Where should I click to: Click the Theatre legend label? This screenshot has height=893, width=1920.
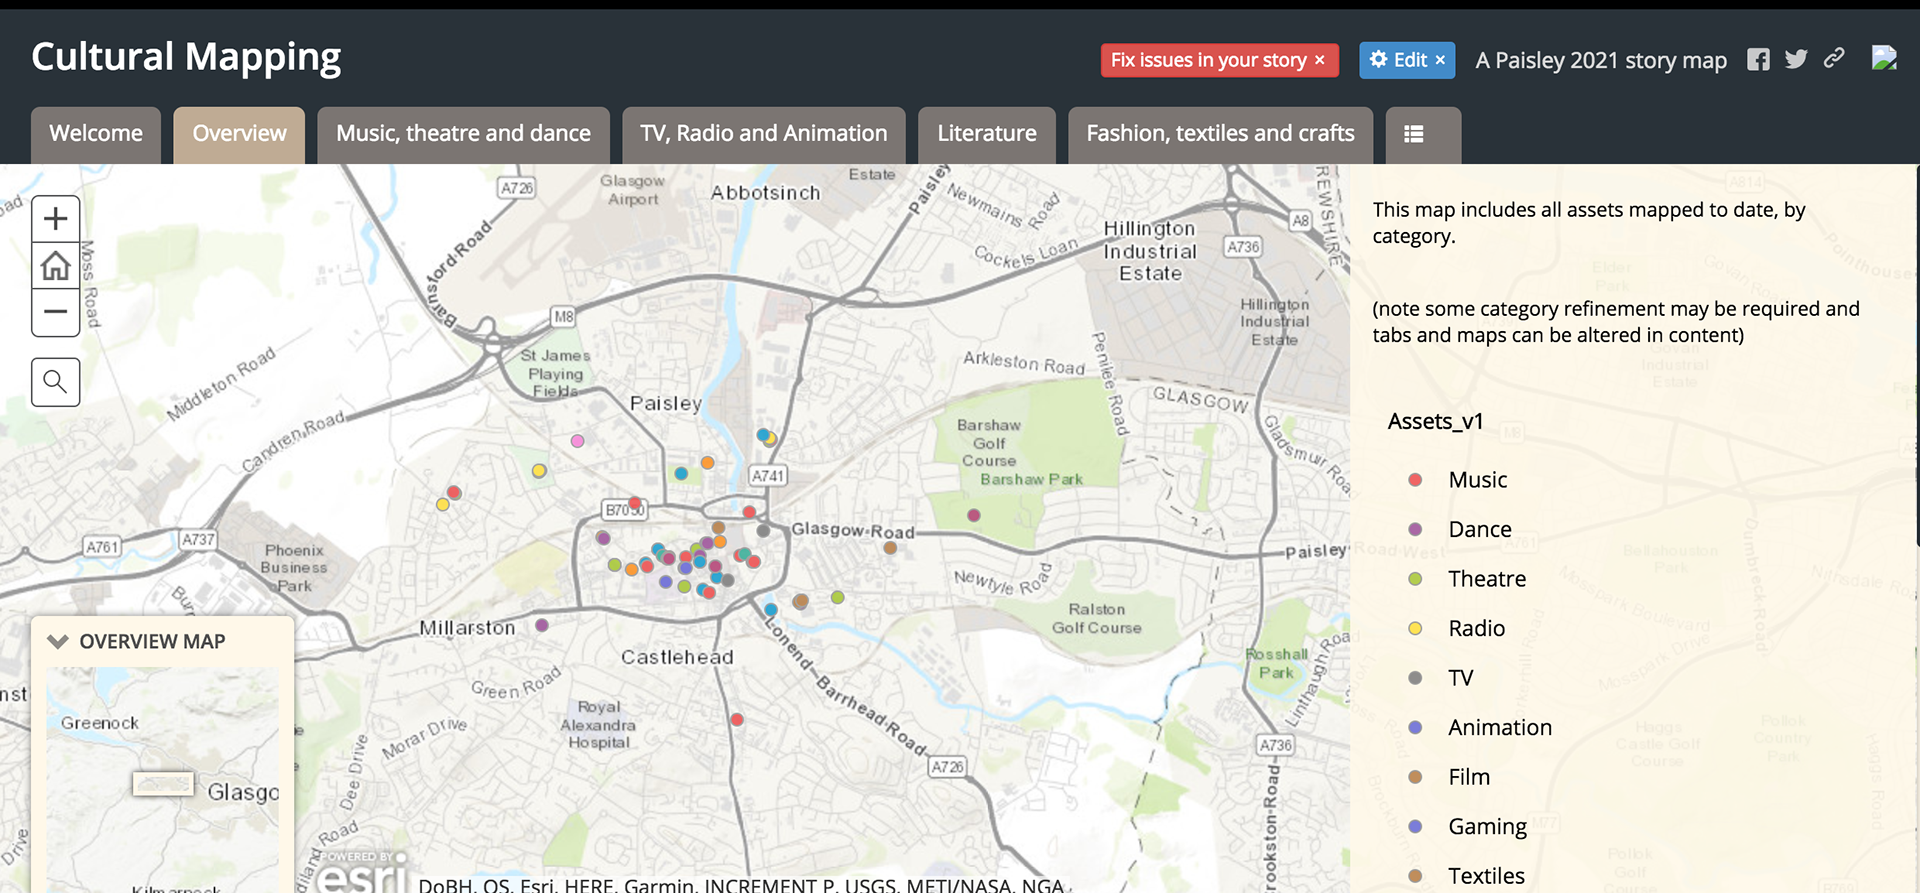tap(1487, 579)
